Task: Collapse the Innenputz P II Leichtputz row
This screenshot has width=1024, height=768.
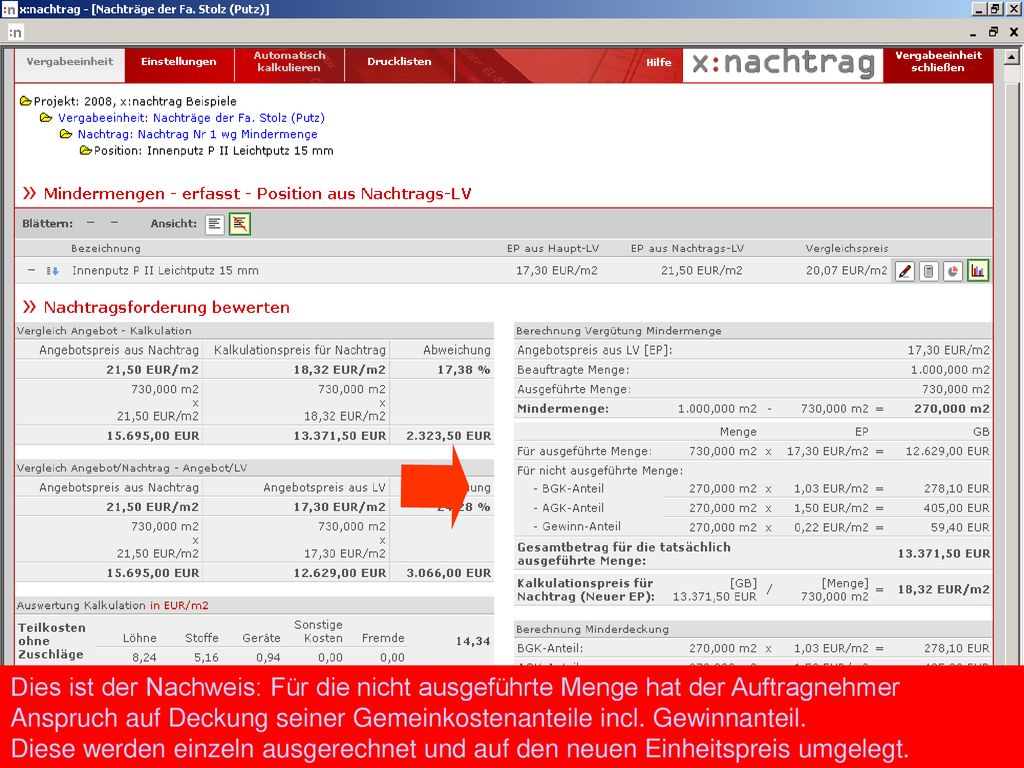Action: (x=31, y=270)
